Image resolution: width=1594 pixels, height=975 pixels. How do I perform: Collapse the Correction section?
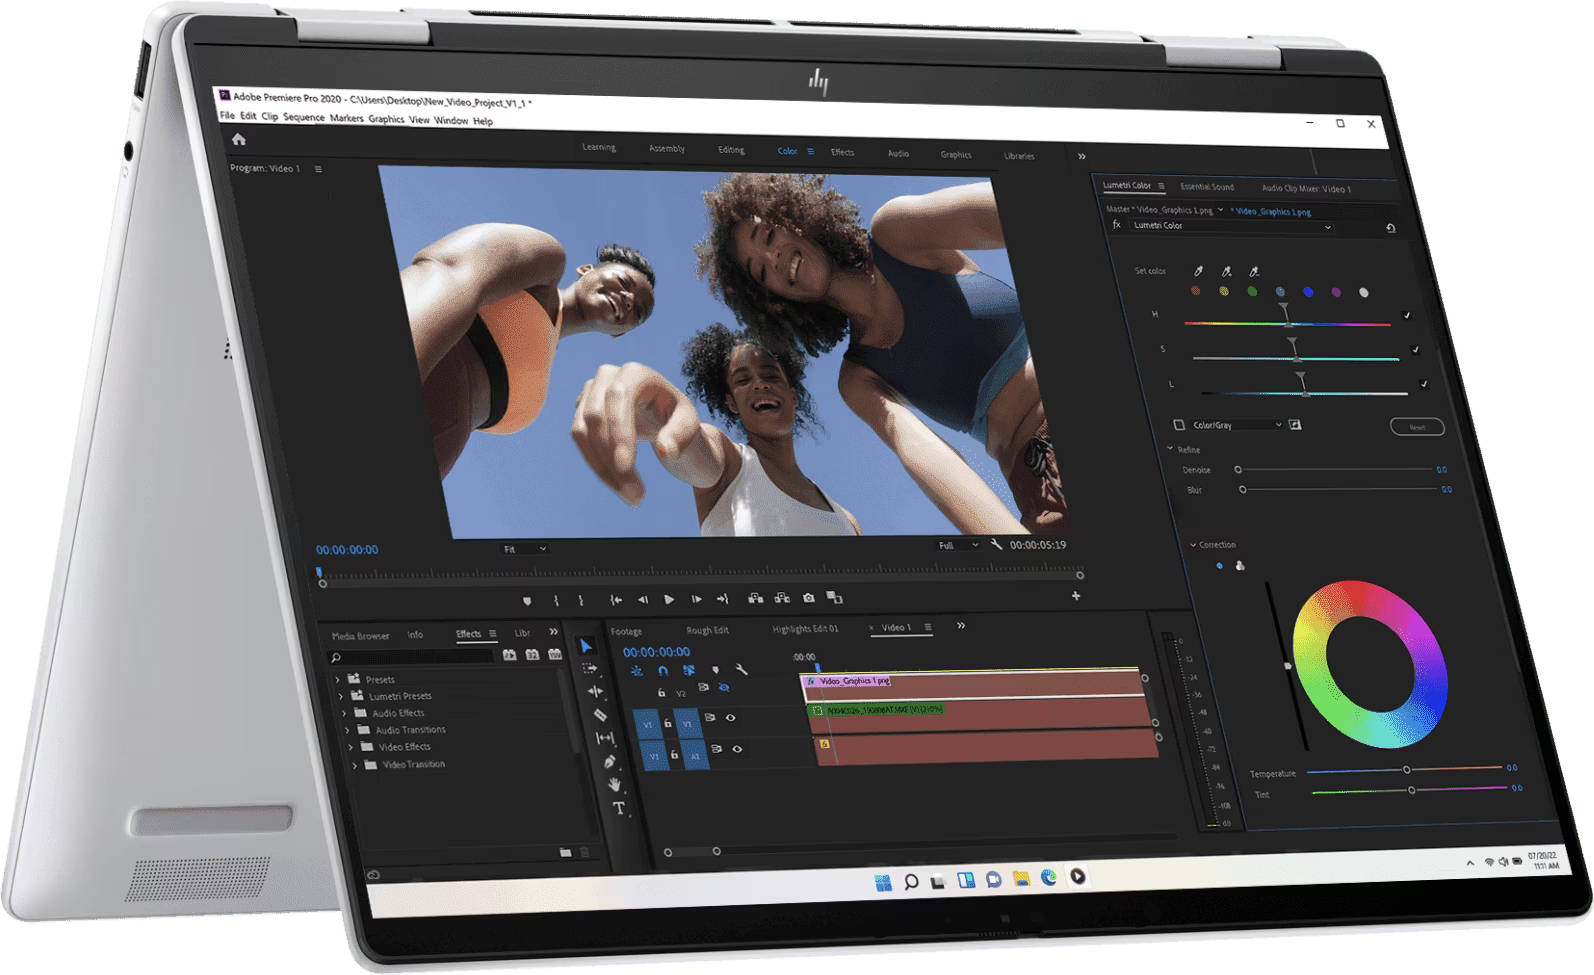1193,545
